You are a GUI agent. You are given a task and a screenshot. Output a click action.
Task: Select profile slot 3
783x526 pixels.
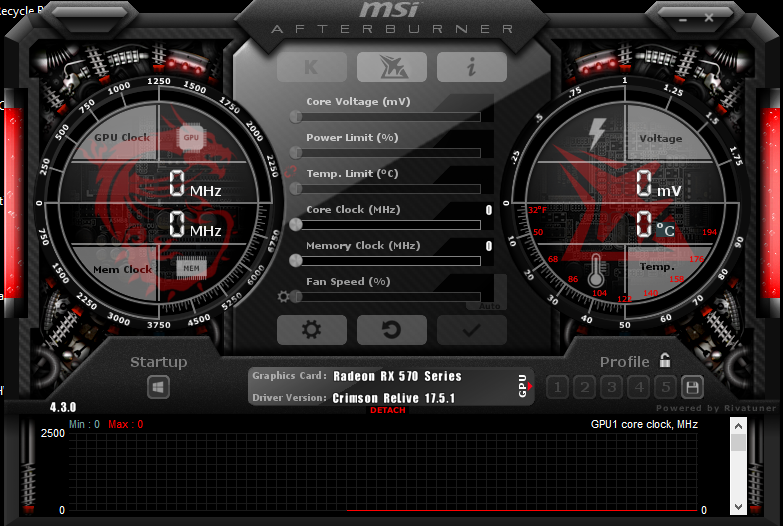click(x=612, y=387)
